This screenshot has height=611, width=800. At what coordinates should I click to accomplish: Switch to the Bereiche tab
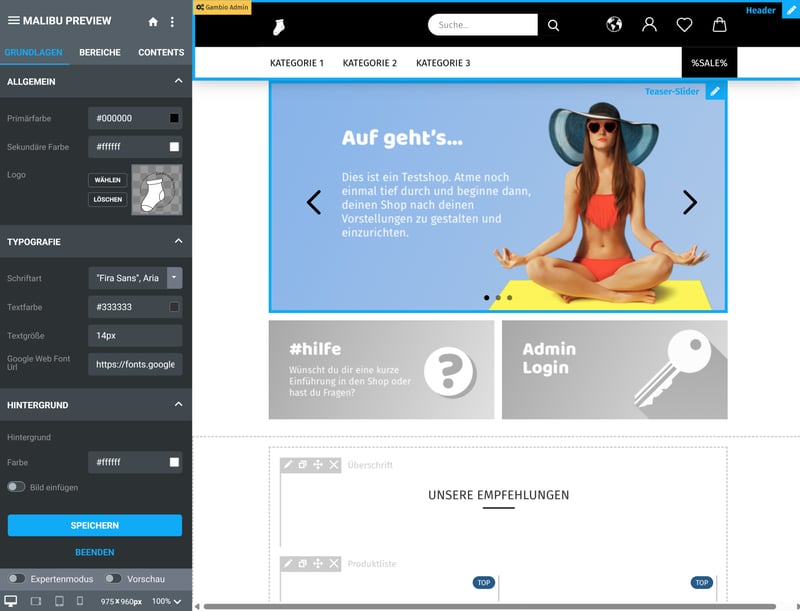[x=100, y=53]
